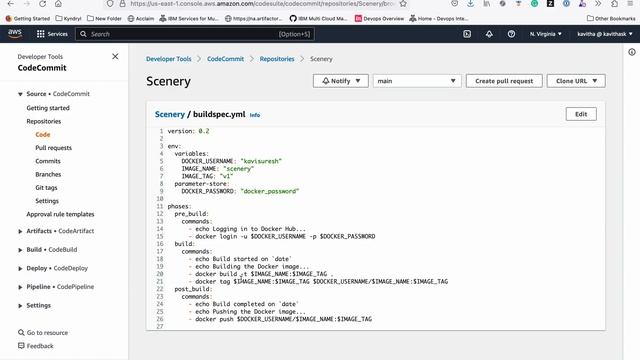Collapse the Source CodeCommit section
Viewport: 640px width, 360px height.
coord(20,94)
